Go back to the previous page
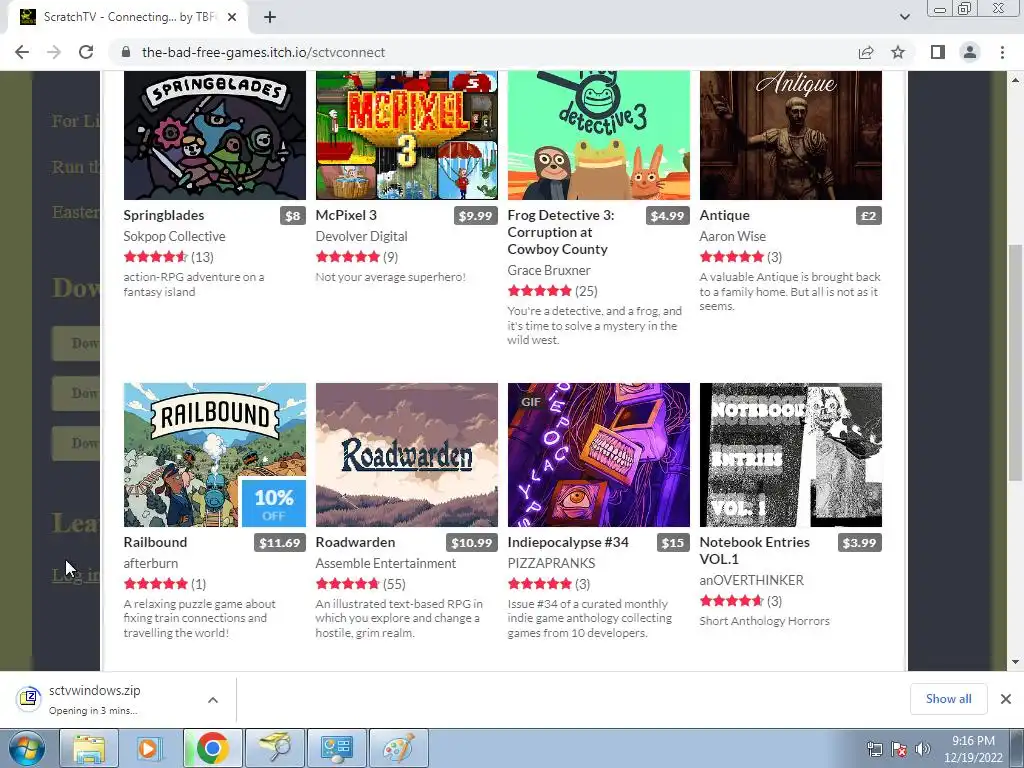1024x768 pixels. click(x=22, y=52)
